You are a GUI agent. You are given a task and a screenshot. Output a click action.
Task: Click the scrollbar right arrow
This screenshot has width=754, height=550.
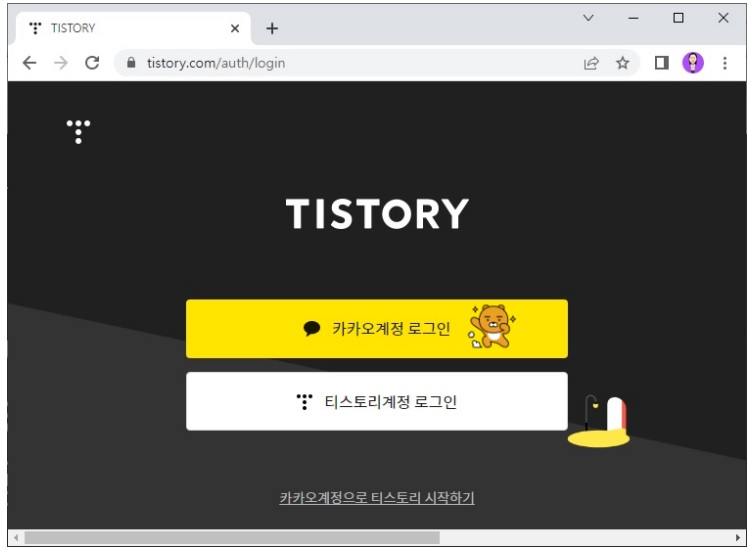pos(738,538)
